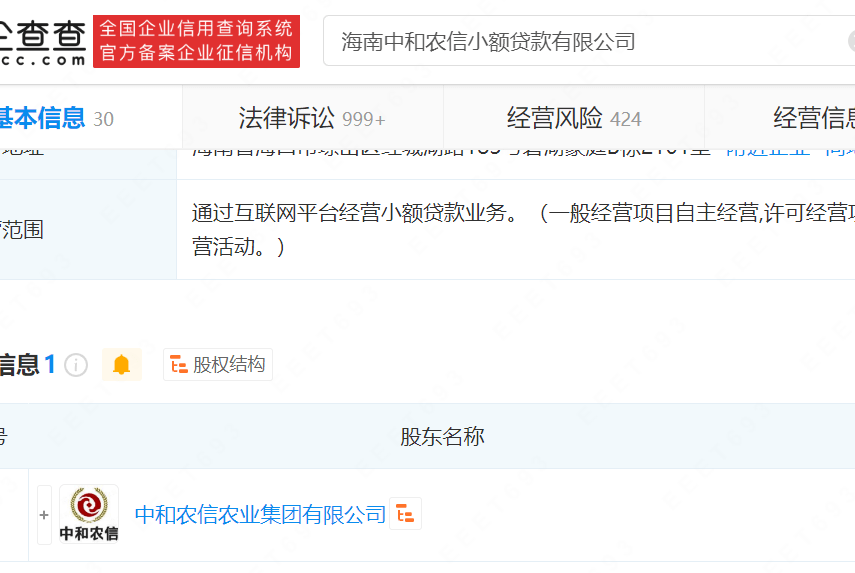
Task: Click the shareholder count number 1
Action: 50,365
